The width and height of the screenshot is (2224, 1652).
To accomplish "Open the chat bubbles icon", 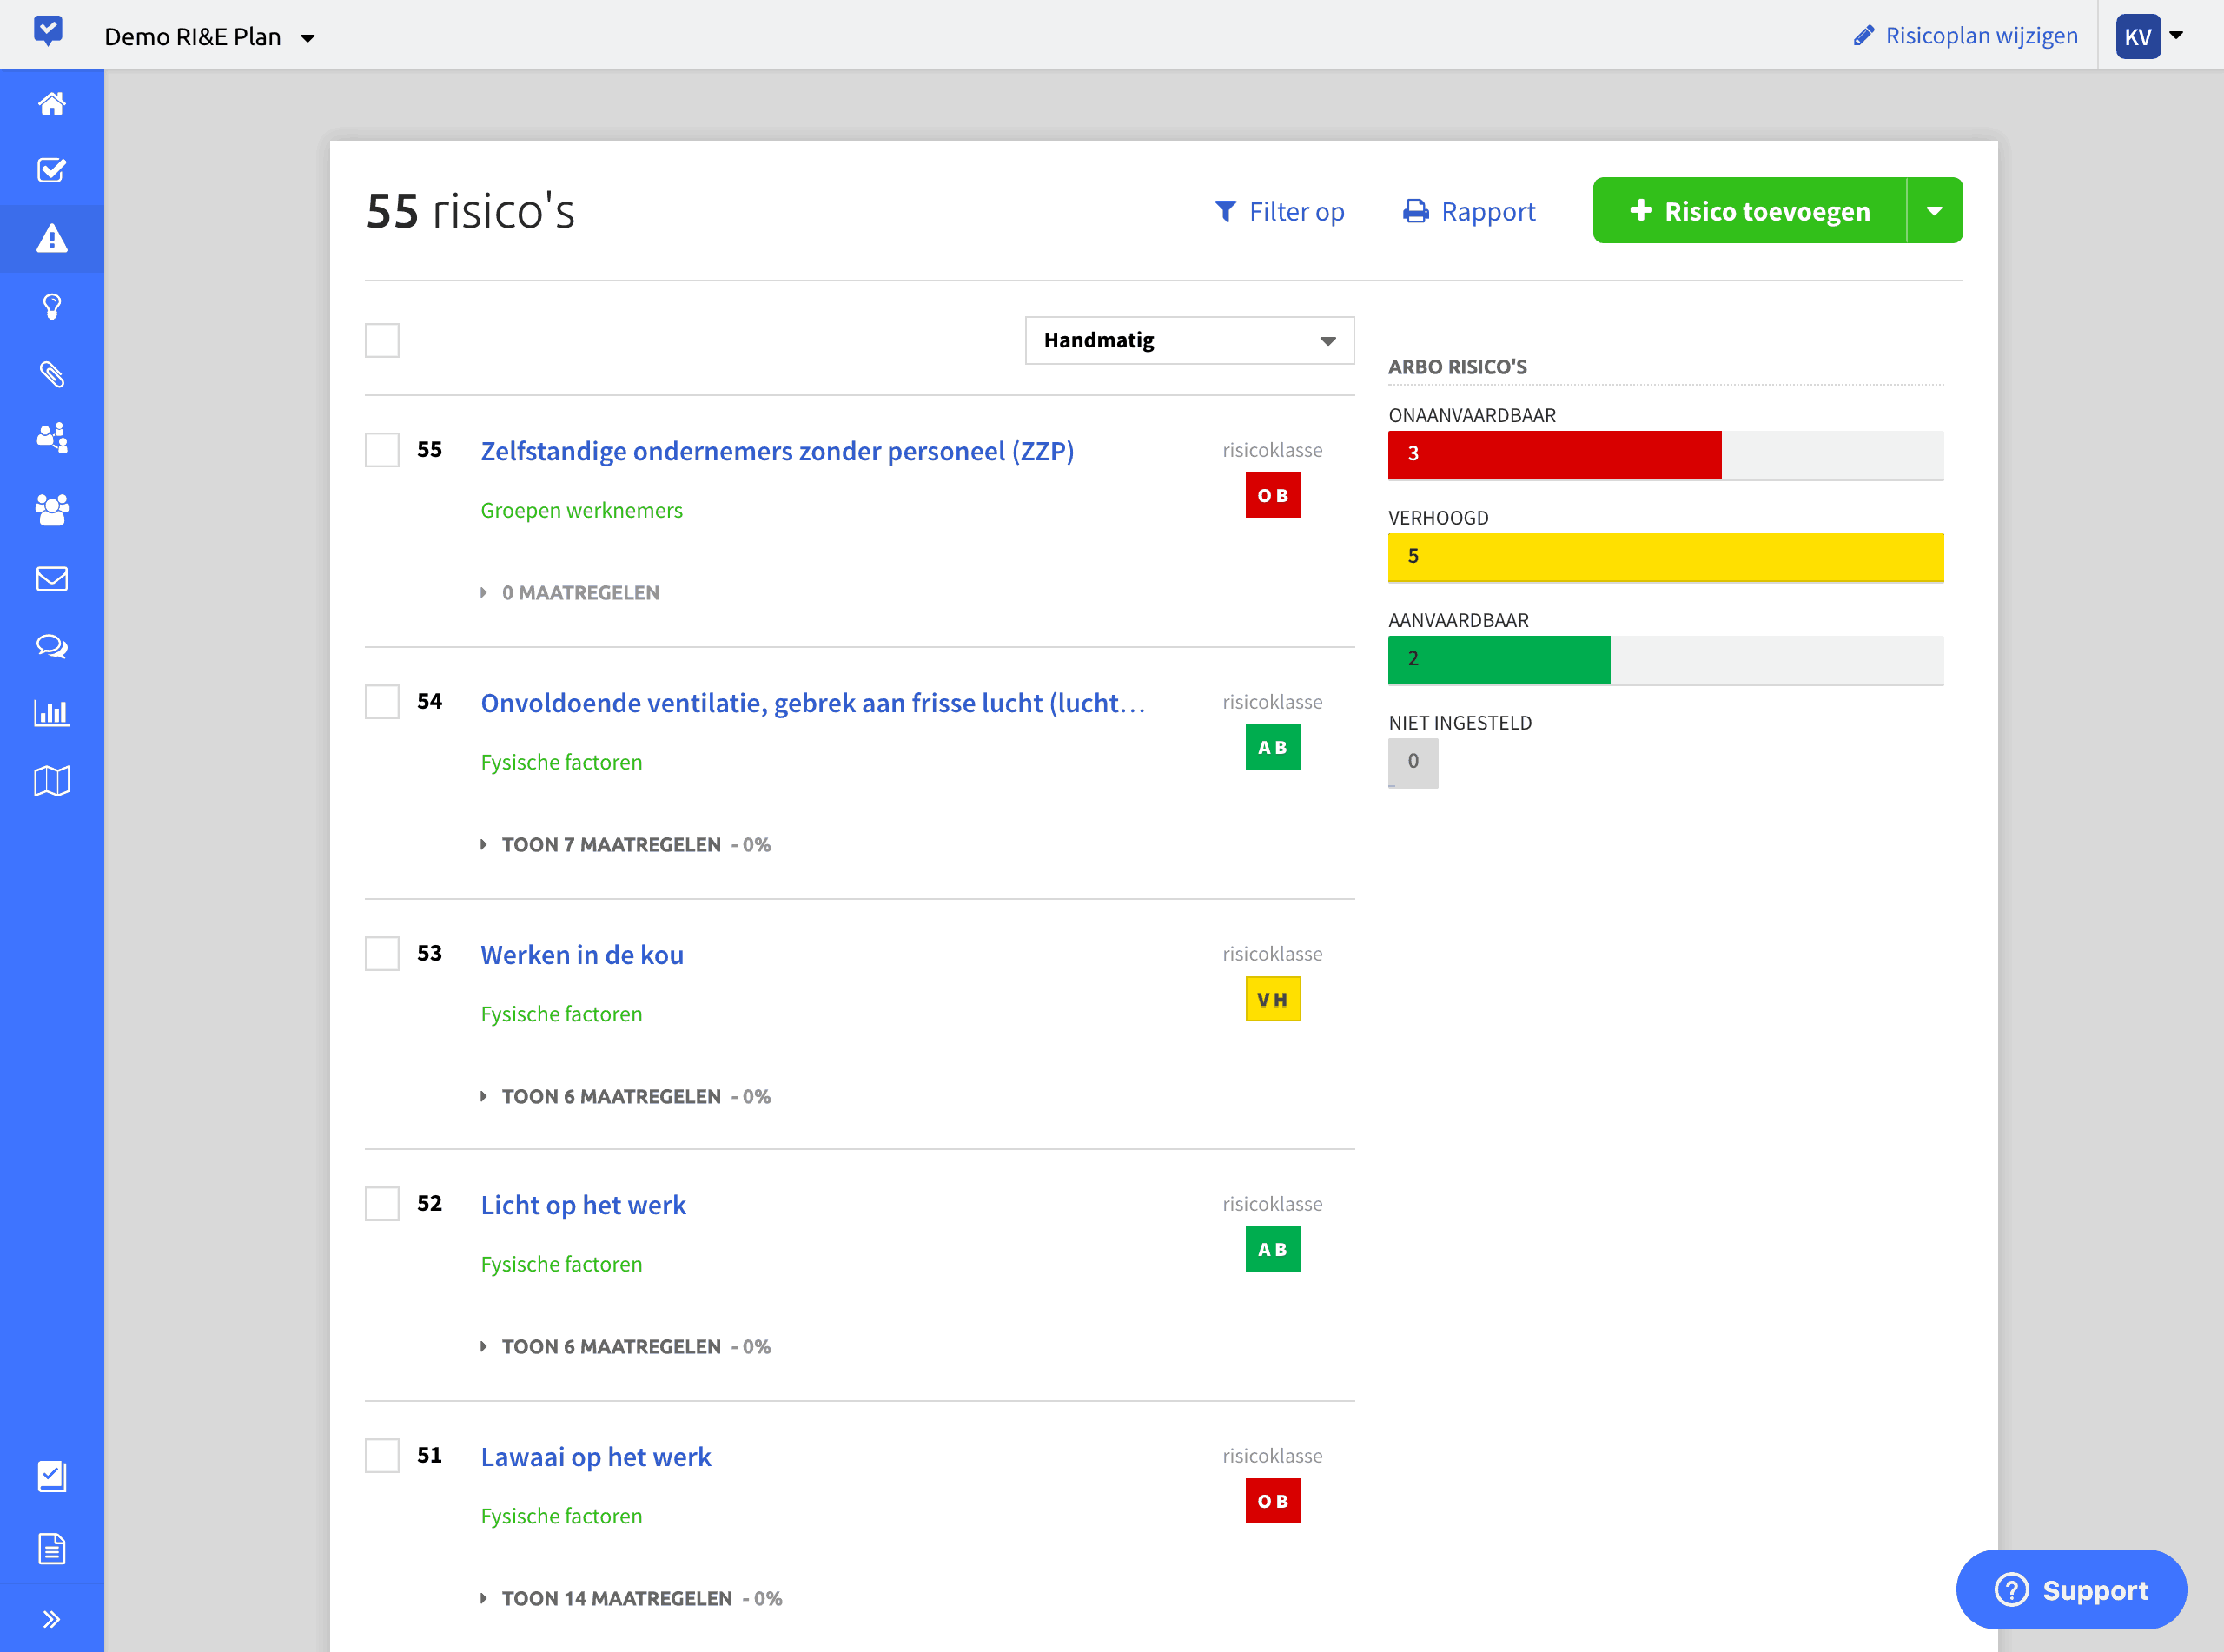I will pyautogui.click(x=51, y=646).
